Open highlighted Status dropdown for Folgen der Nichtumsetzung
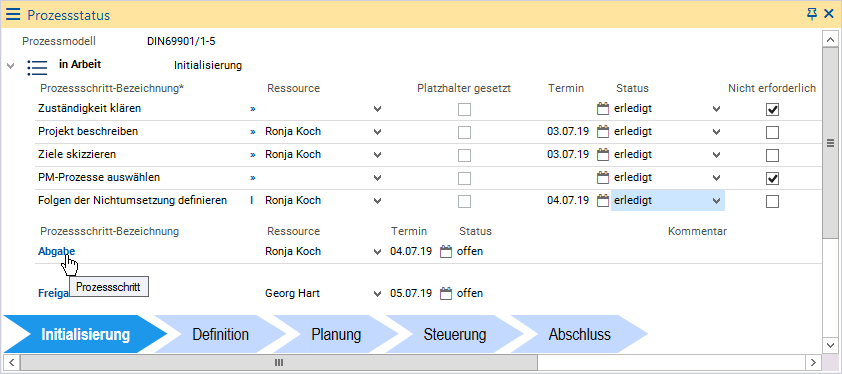Image resolution: width=842 pixels, height=374 pixels. pos(716,201)
